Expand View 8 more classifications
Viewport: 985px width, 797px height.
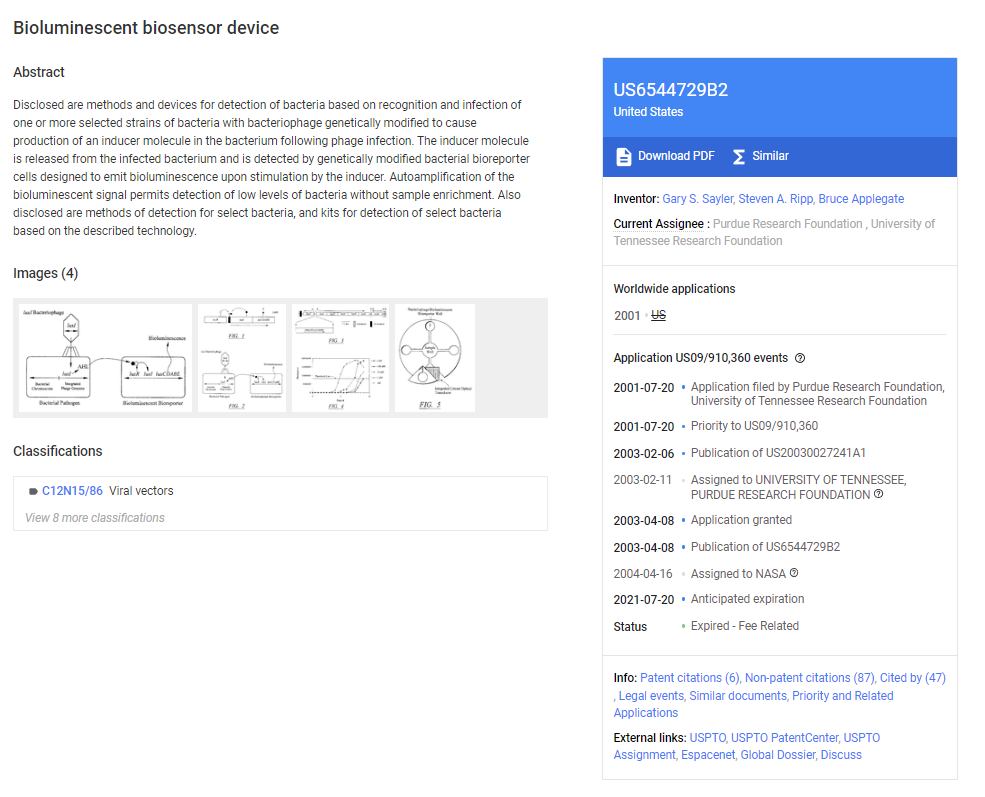[x=95, y=518]
